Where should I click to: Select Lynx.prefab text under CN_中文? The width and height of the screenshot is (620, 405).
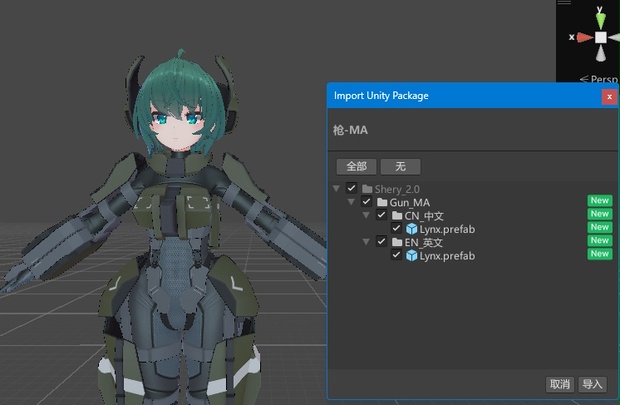click(x=447, y=229)
